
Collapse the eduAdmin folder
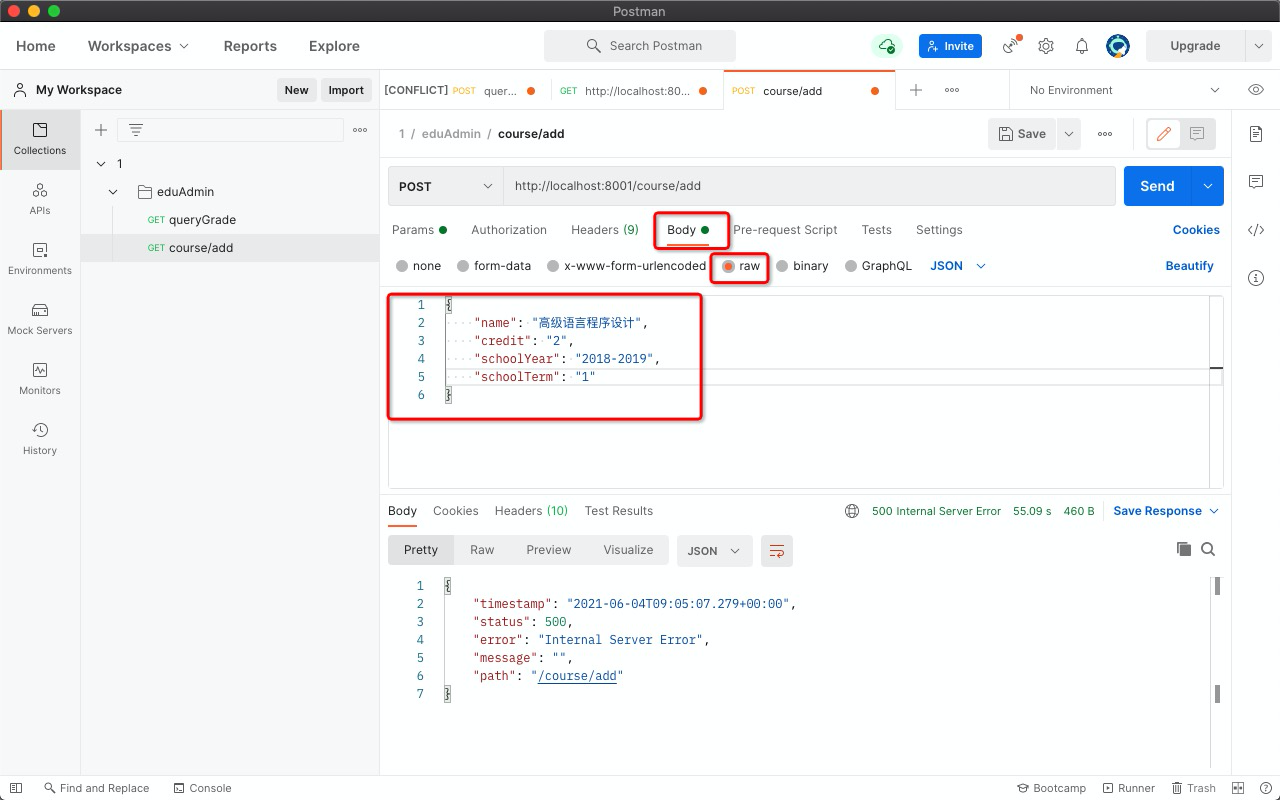113,192
